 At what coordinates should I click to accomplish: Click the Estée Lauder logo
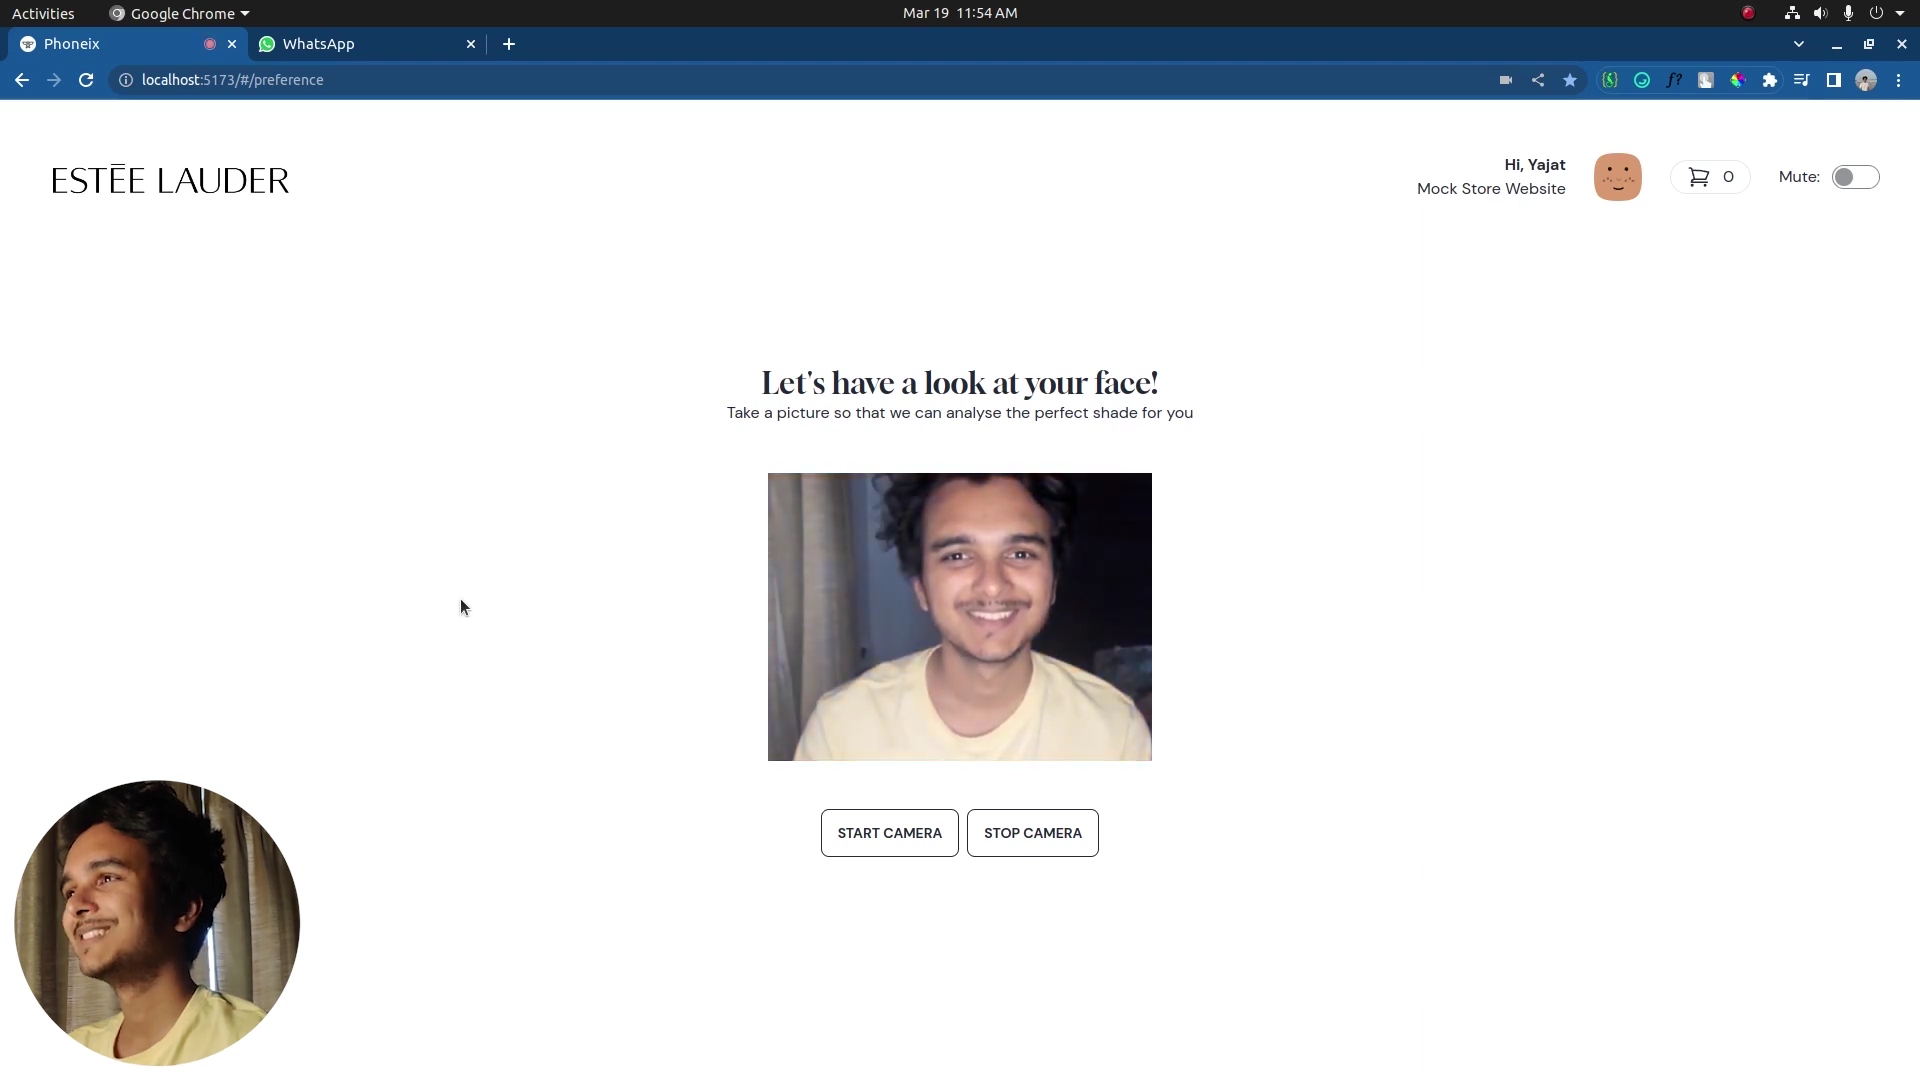coord(170,180)
